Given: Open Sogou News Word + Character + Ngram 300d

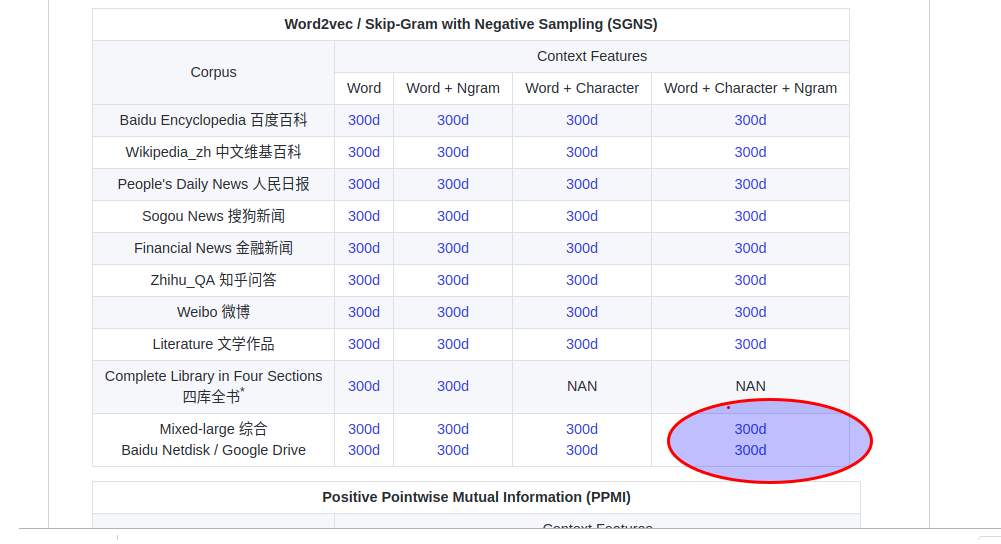Looking at the screenshot, I should coord(750,216).
